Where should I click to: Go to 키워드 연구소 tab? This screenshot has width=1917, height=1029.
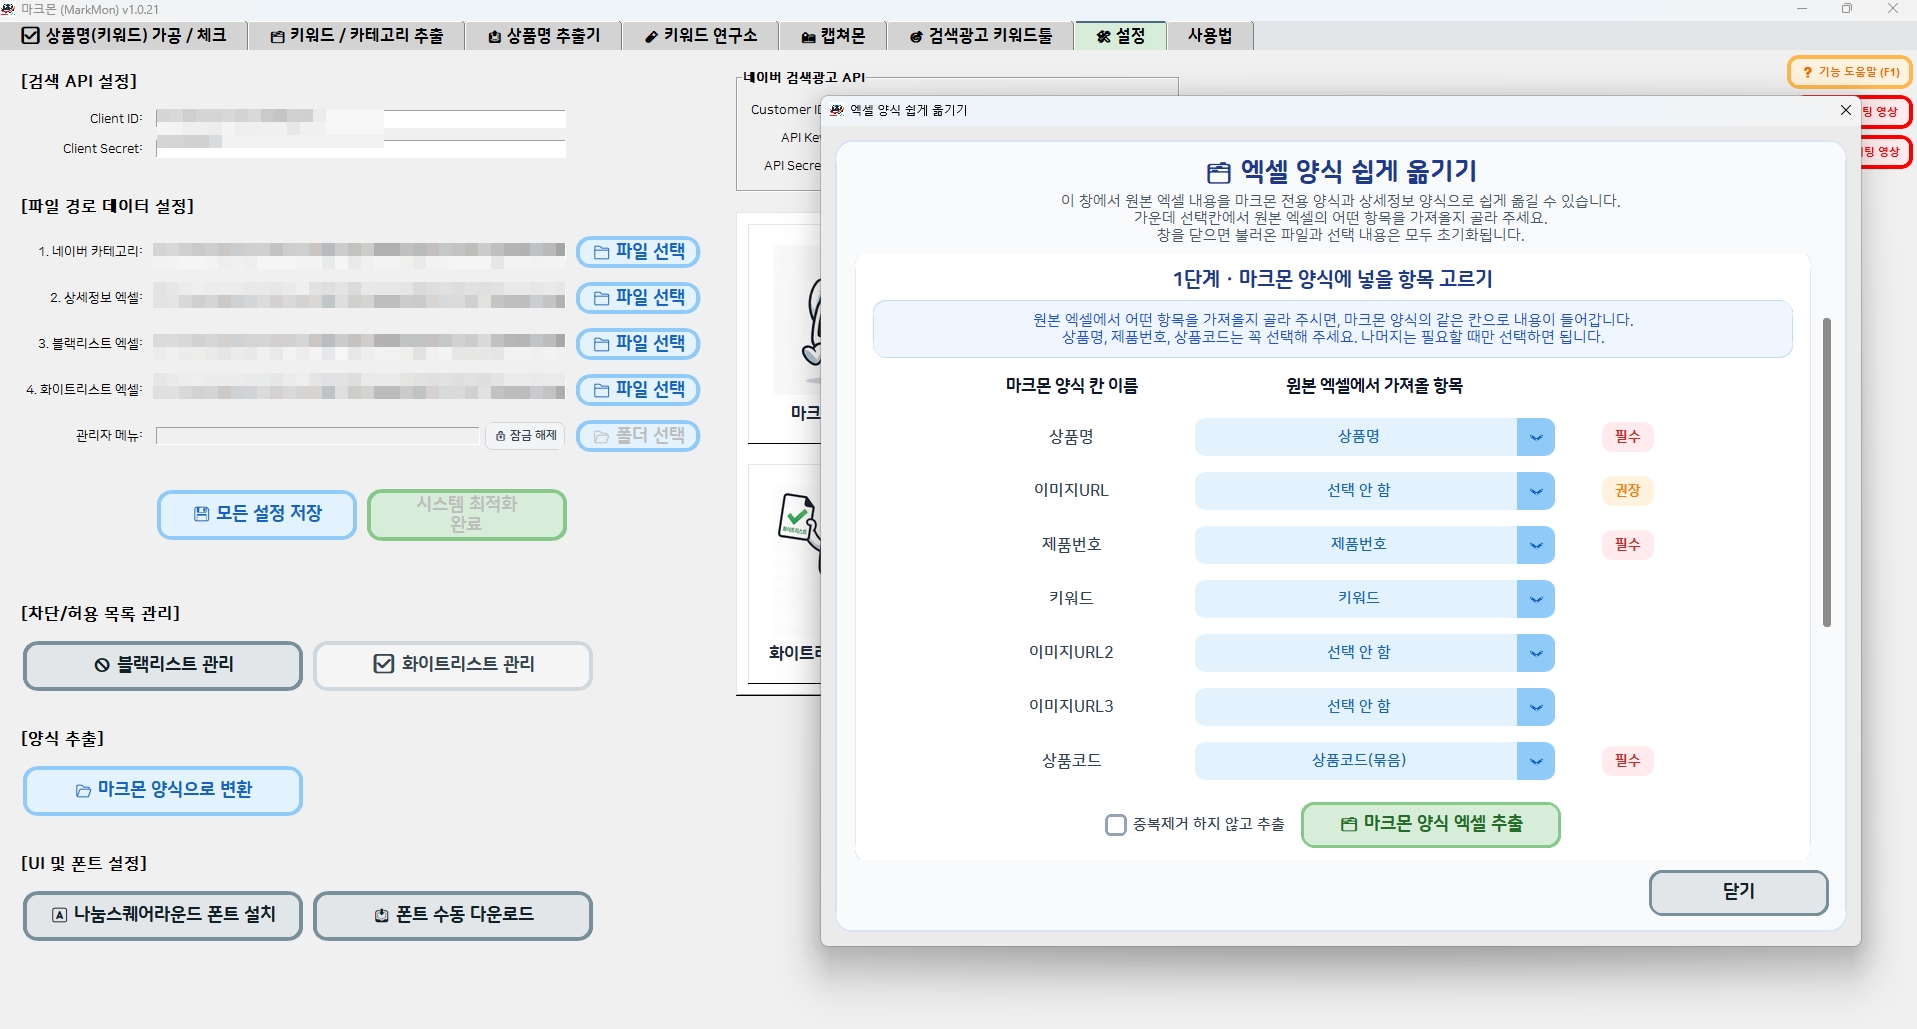click(700, 36)
